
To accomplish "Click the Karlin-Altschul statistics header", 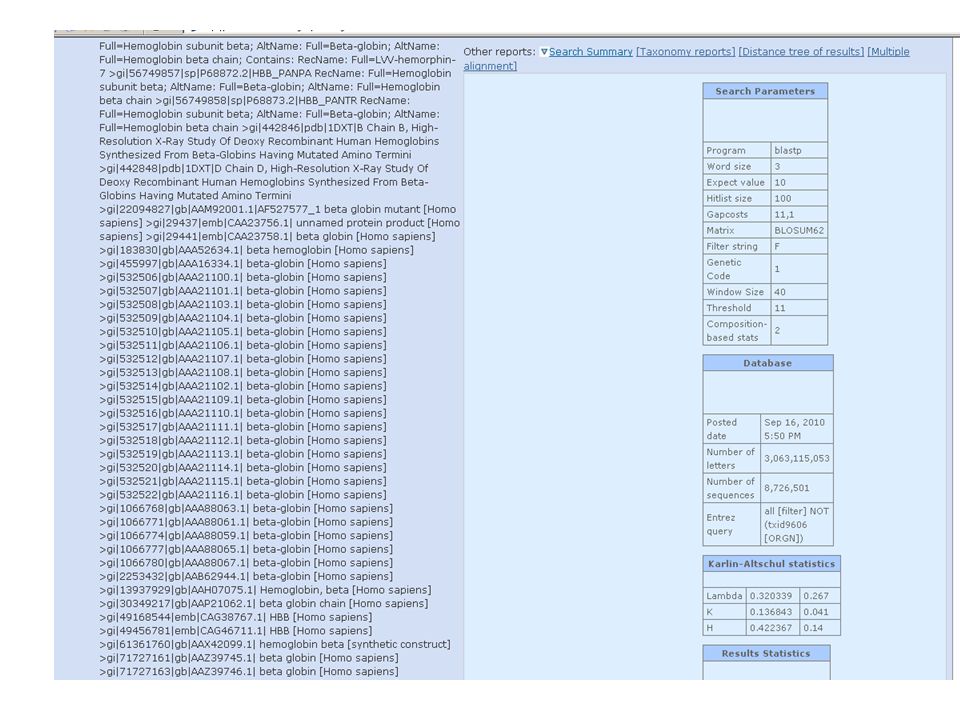I will point(771,564).
